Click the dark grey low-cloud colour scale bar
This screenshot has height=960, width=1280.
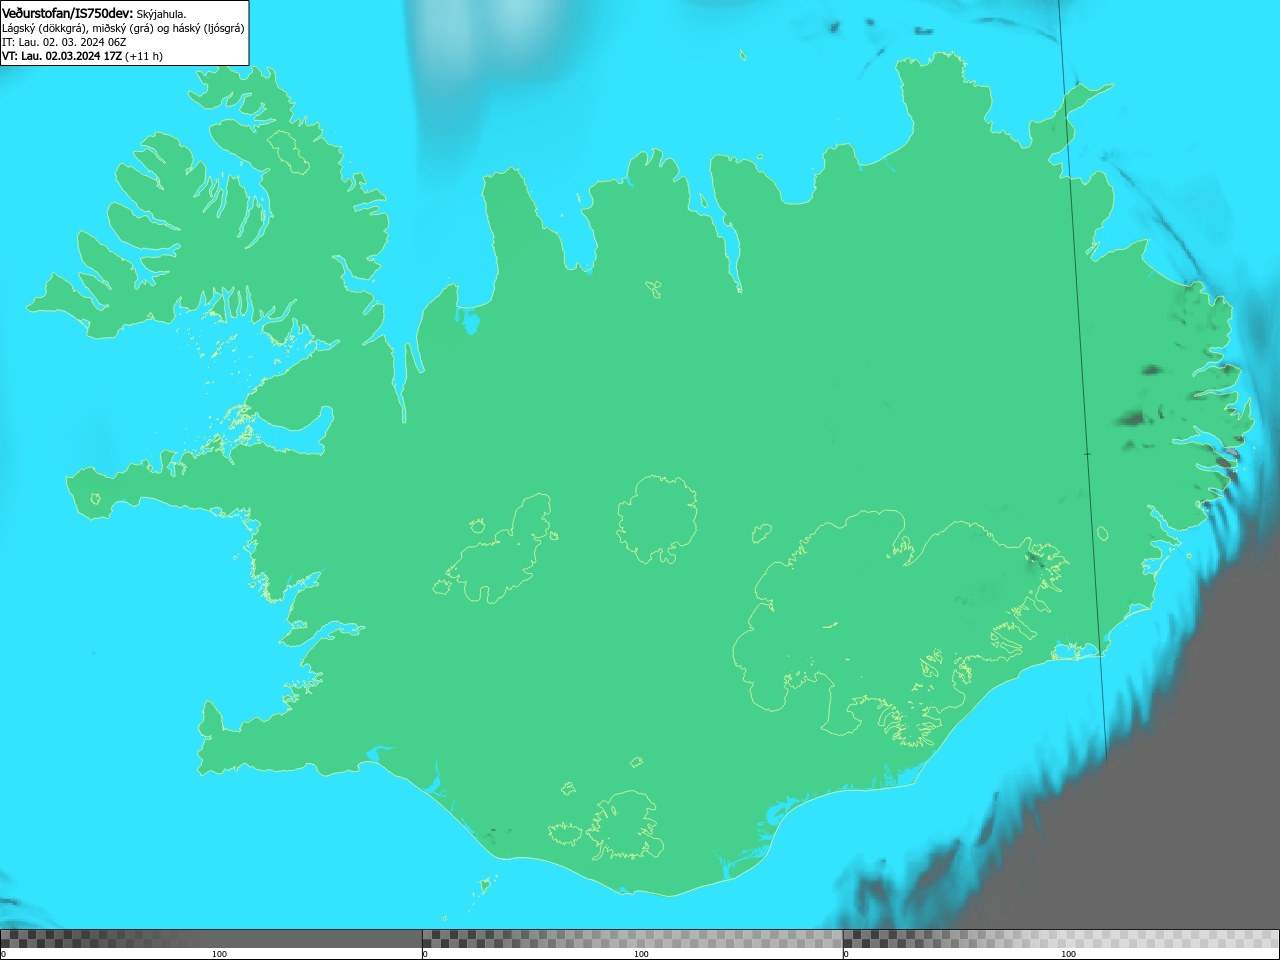[x=211, y=939]
